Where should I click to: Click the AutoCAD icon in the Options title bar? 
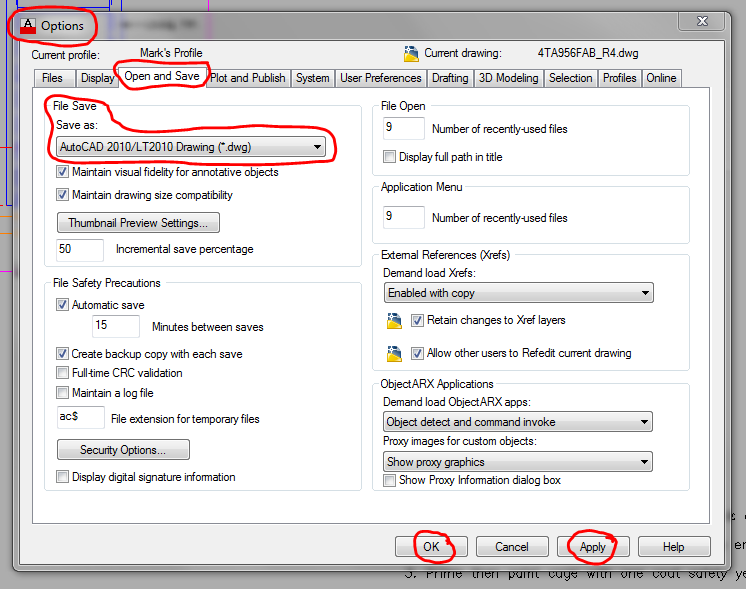pos(28,26)
